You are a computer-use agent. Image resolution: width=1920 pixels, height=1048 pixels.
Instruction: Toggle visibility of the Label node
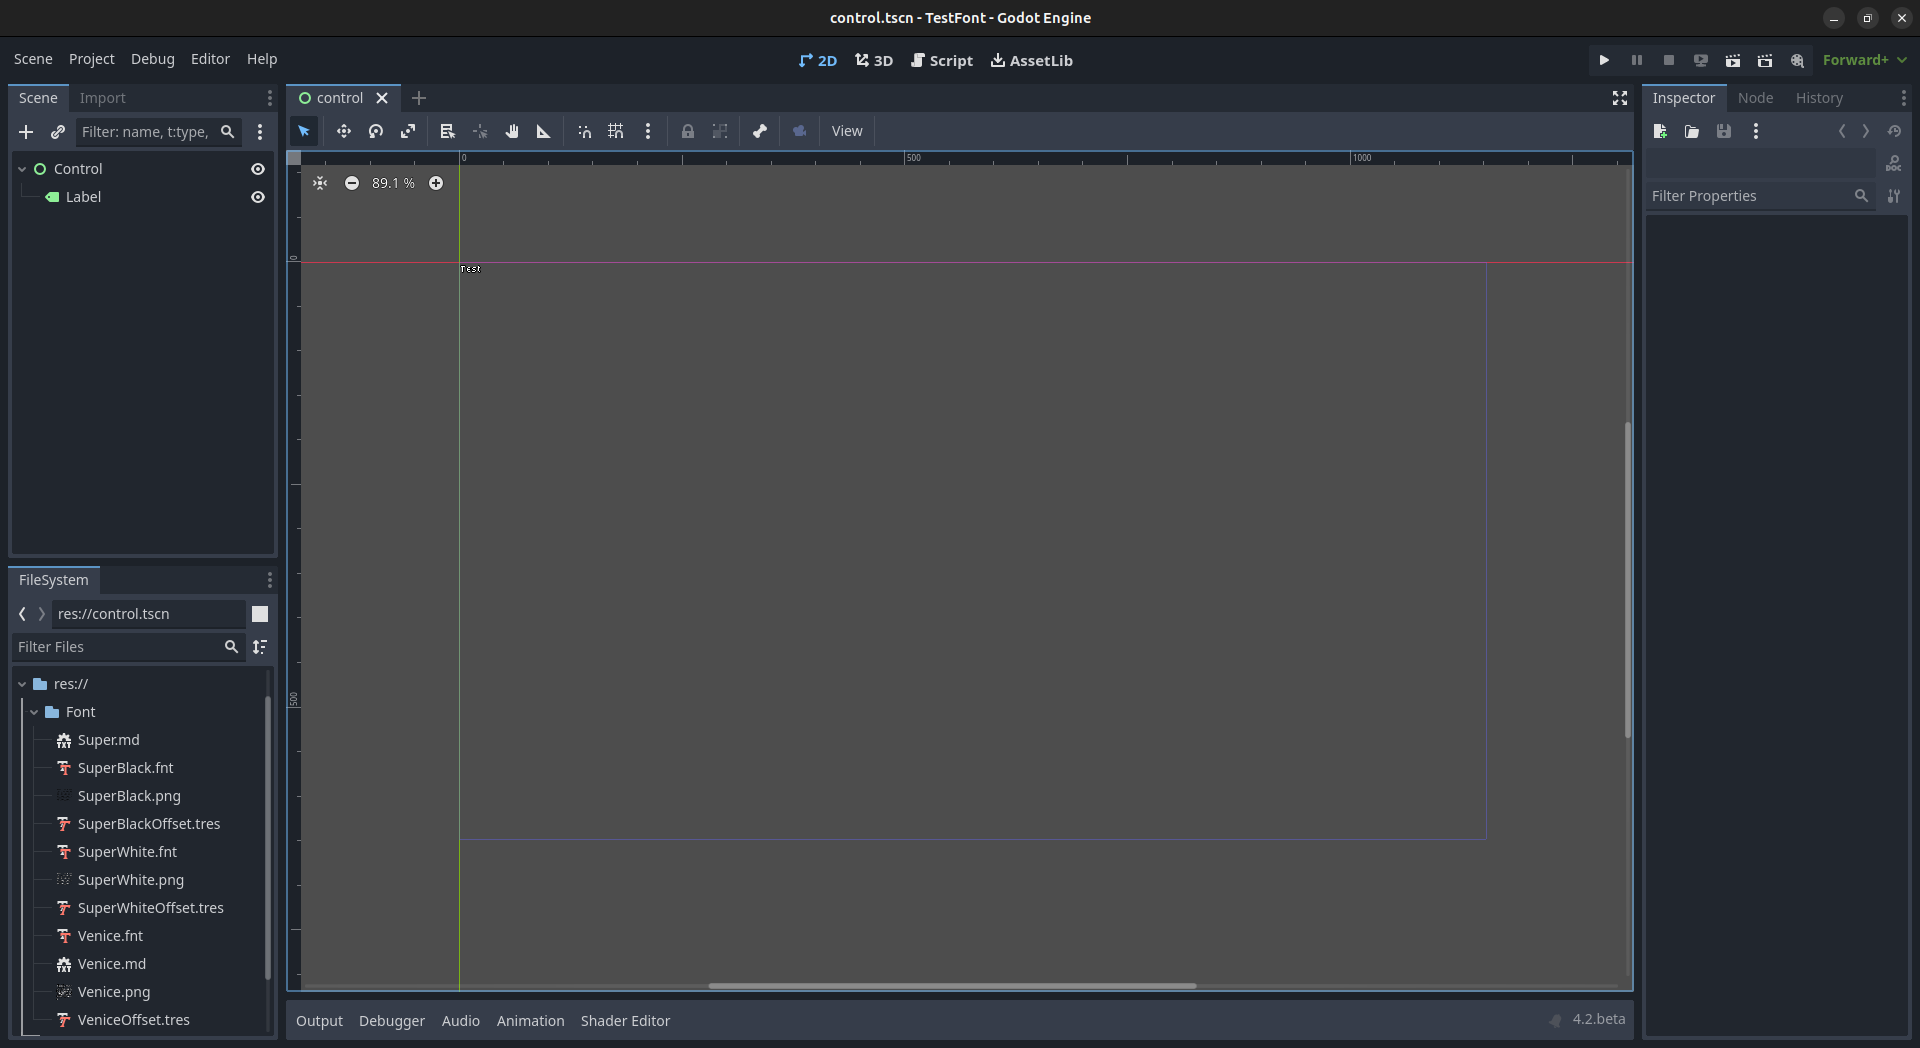click(x=258, y=197)
